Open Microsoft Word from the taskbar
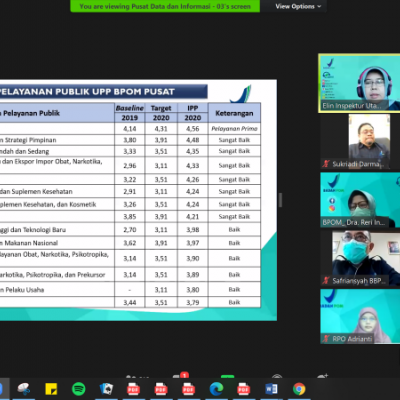 click(271, 389)
